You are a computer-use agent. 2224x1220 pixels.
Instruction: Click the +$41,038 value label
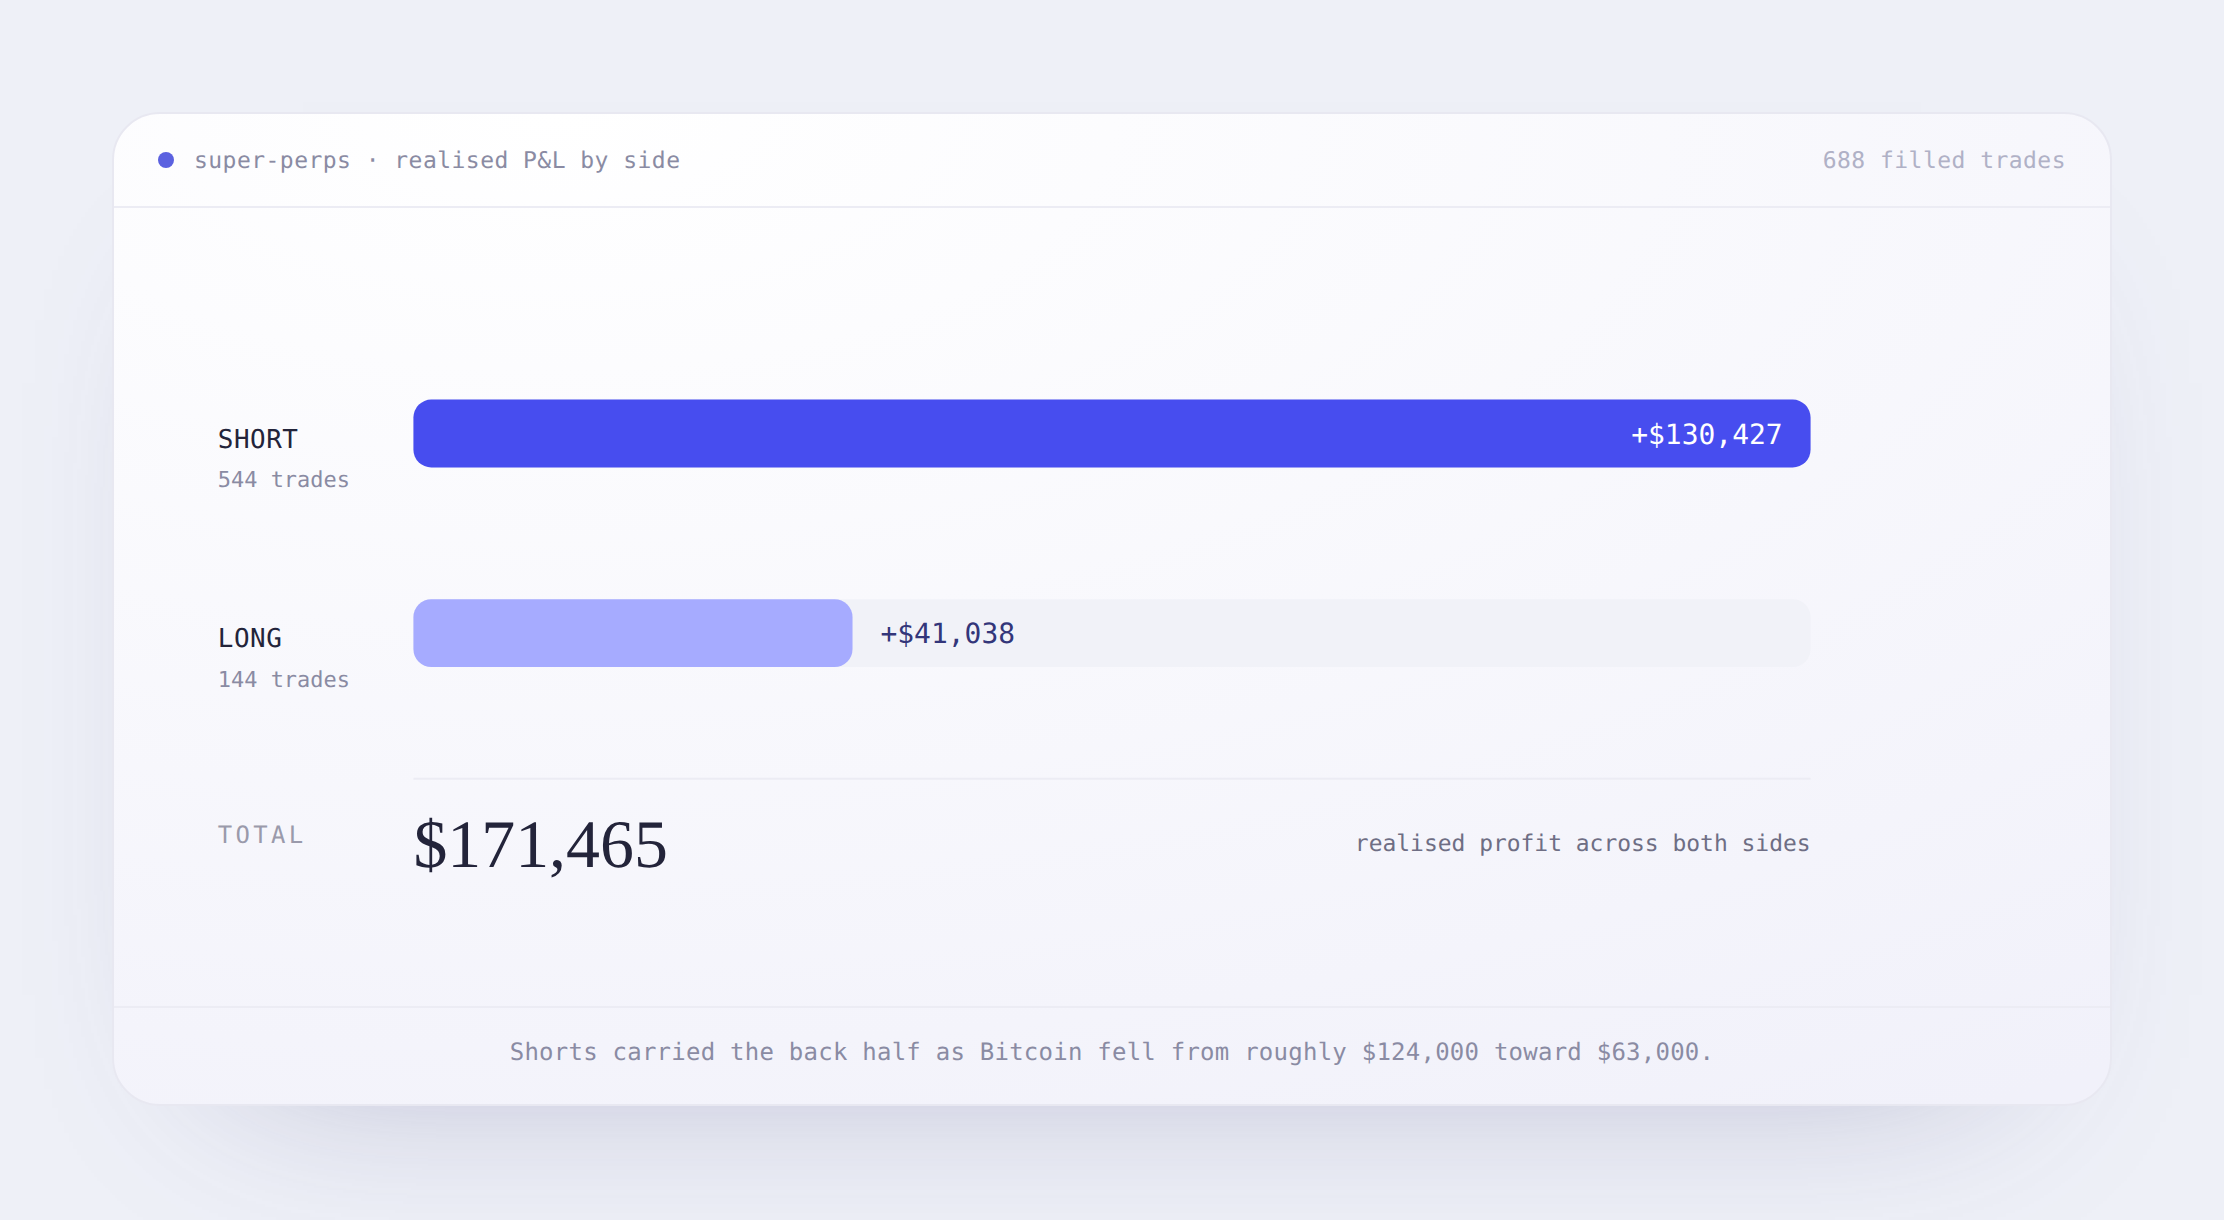[x=947, y=633]
